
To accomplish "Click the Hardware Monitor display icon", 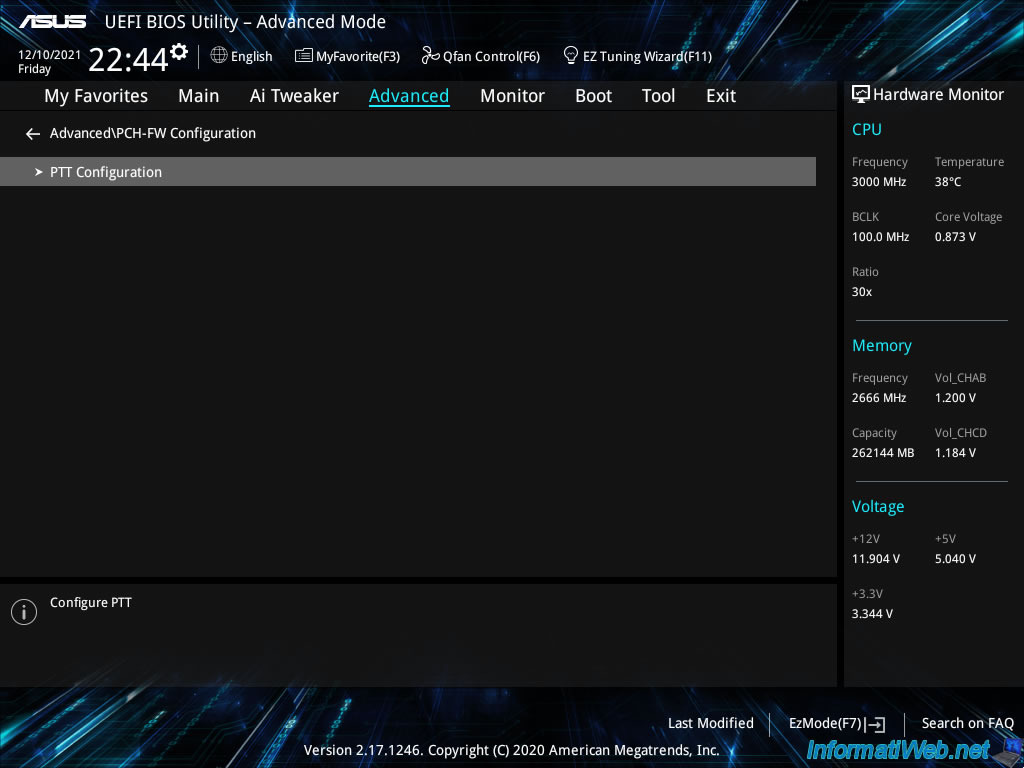I will pyautogui.click(x=861, y=95).
